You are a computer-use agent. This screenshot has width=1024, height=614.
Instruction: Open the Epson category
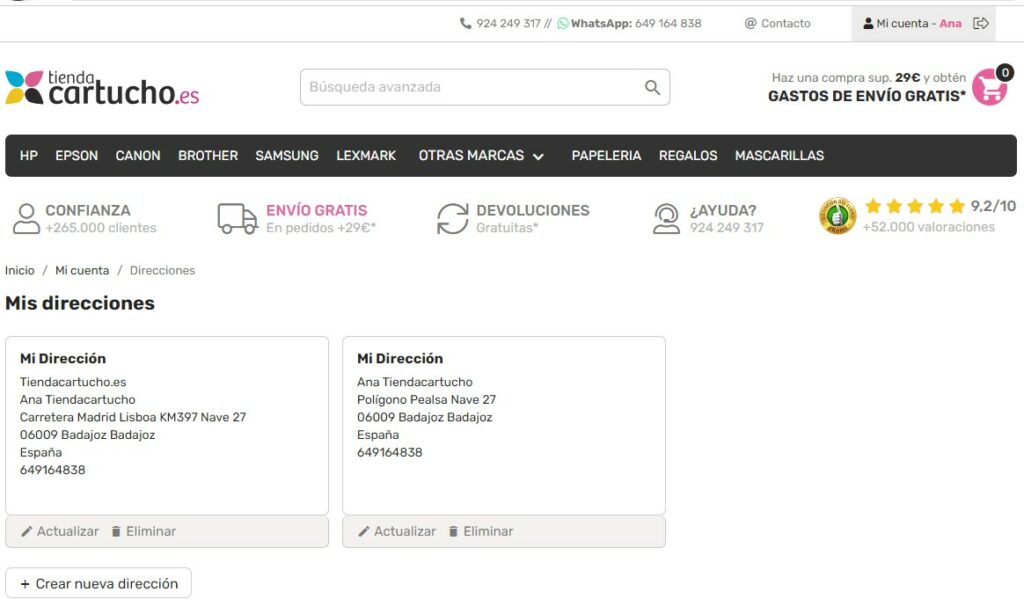pos(76,155)
